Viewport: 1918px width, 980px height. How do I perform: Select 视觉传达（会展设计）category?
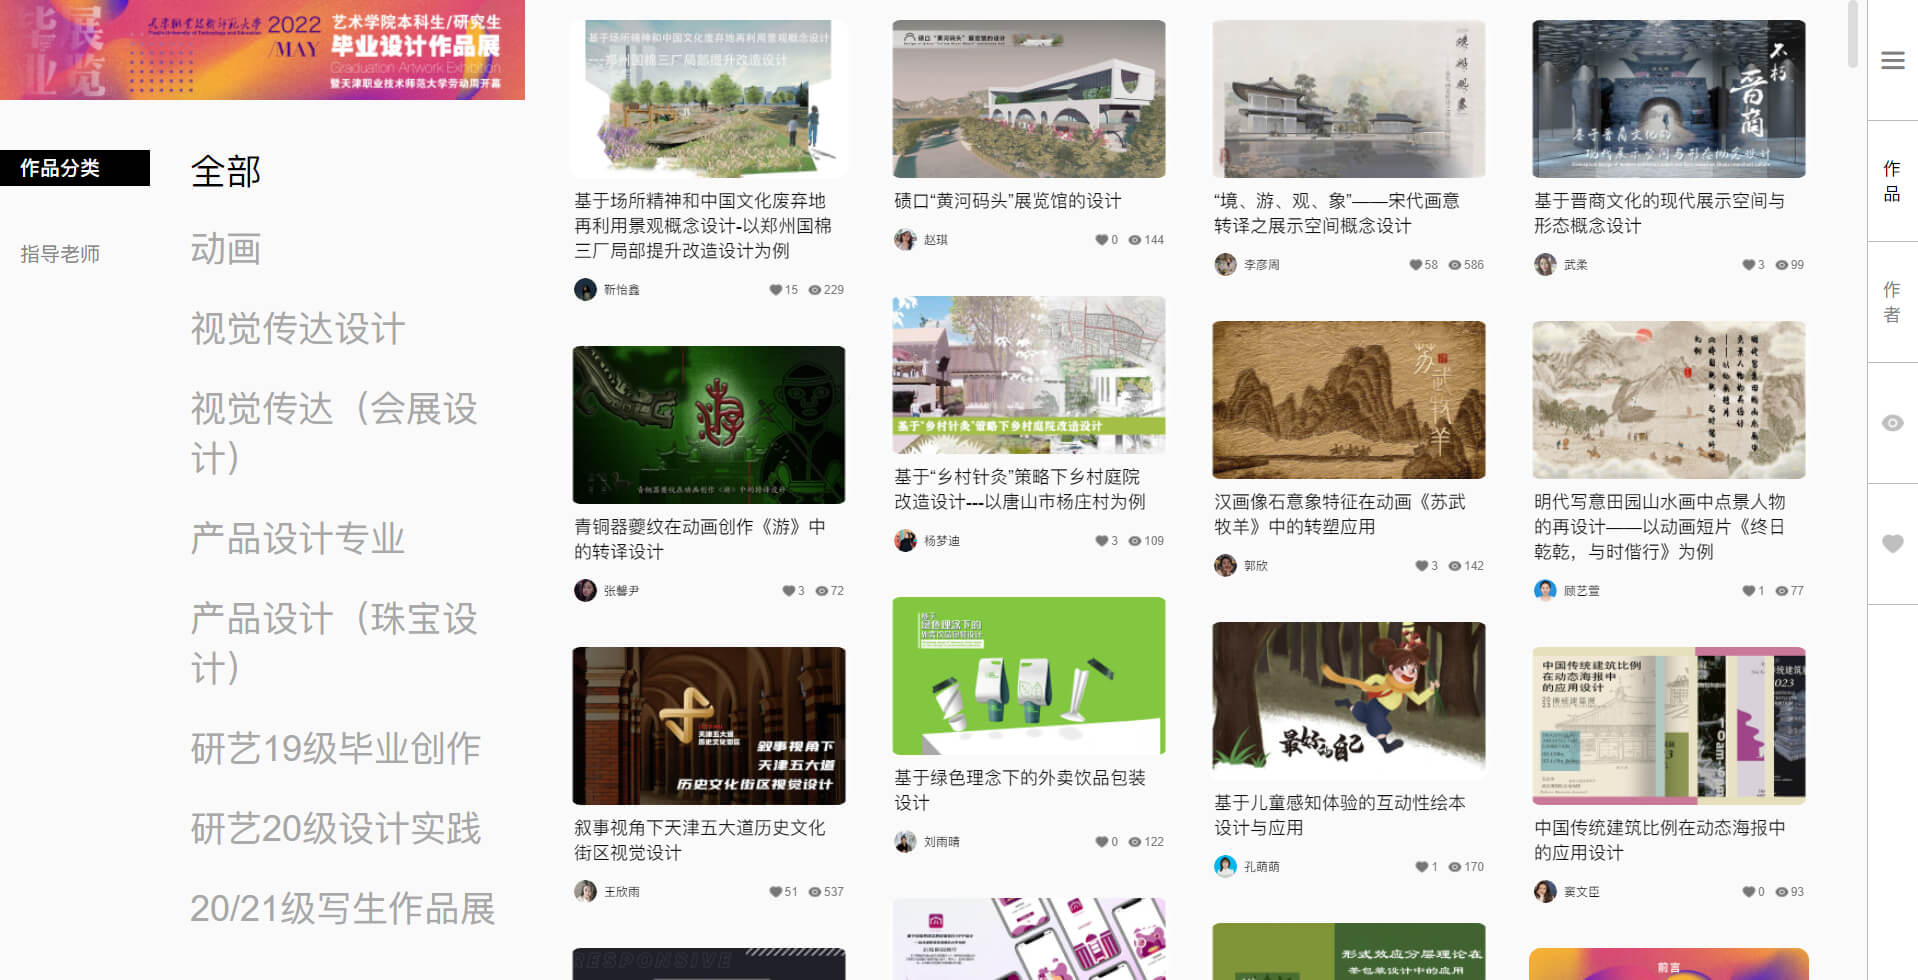(334, 434)
